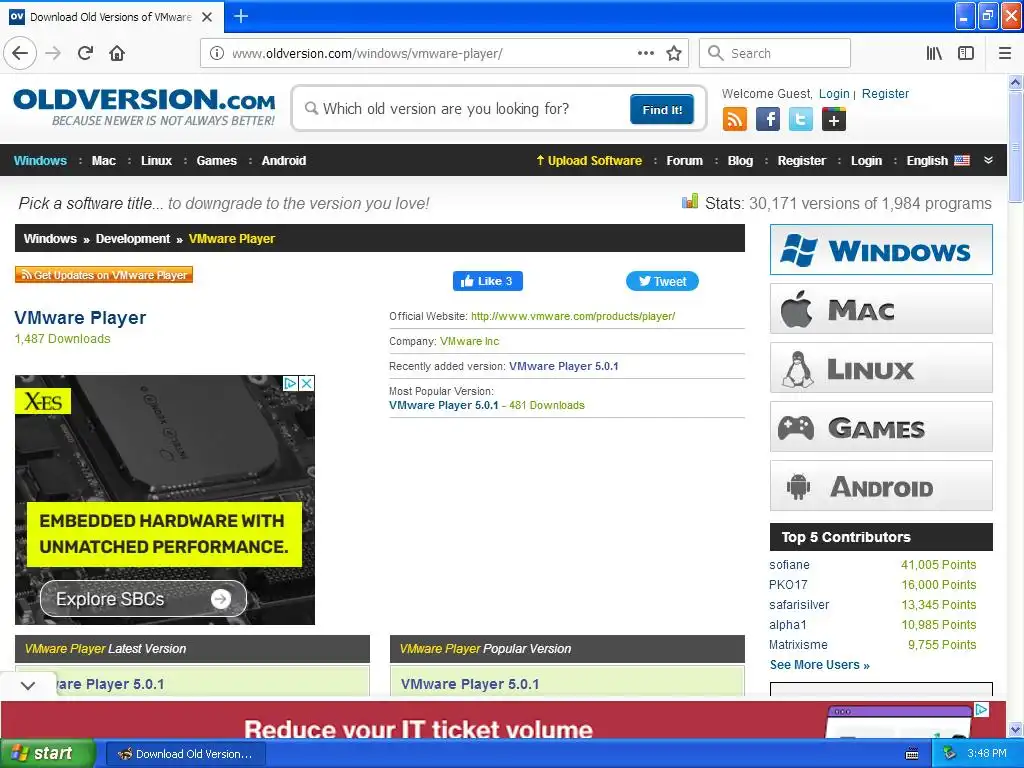Open page actions three-dot menu
This screenshot has width=1024, height=768.
(645, 53)
